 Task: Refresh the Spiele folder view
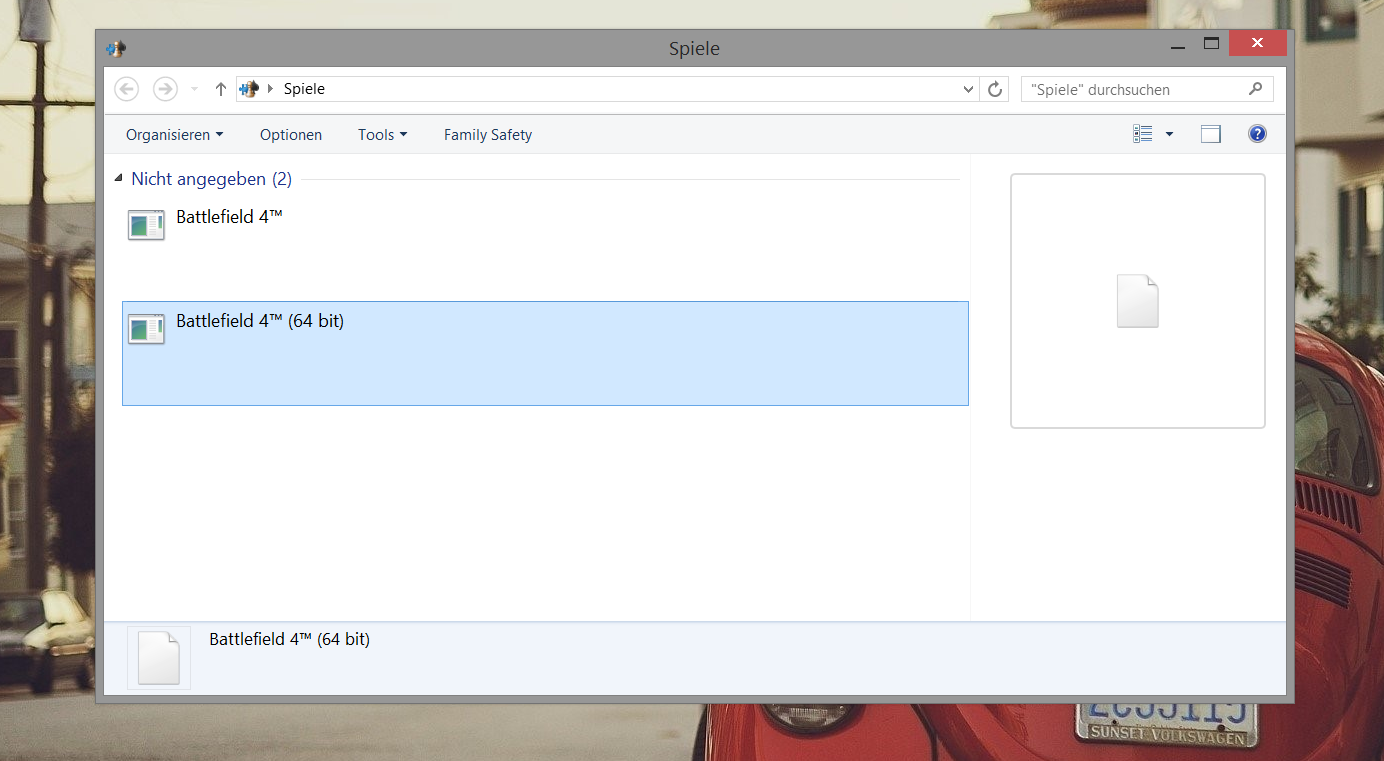pyautogui.click(x=995, y=89)
